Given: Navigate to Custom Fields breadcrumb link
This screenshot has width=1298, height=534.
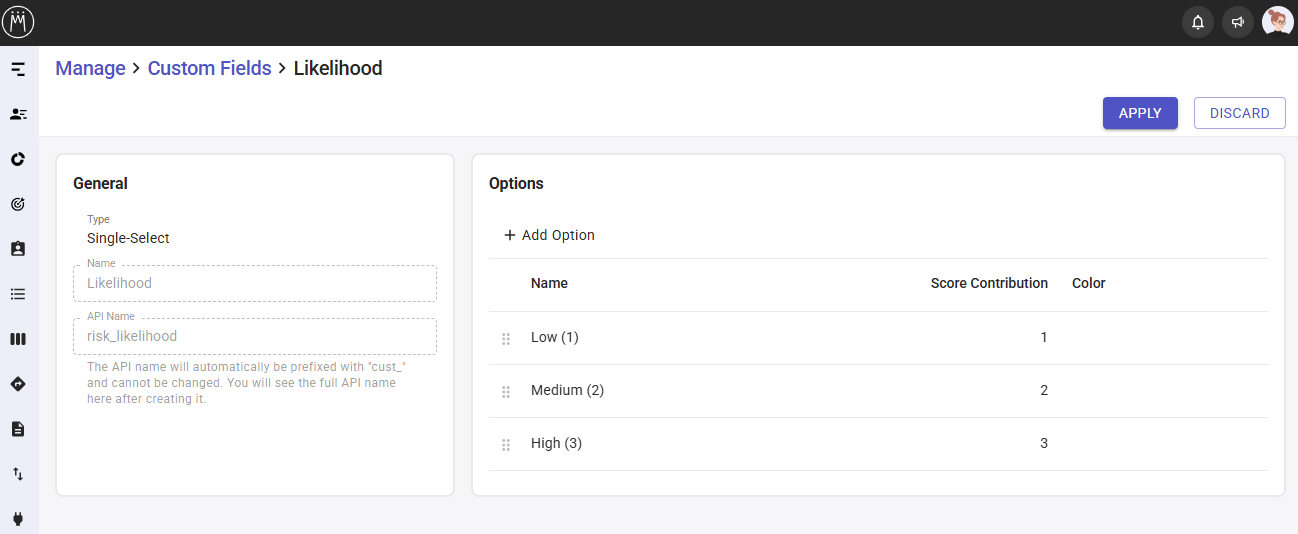Looking at the screenshot, I should (x=209, y=68).
